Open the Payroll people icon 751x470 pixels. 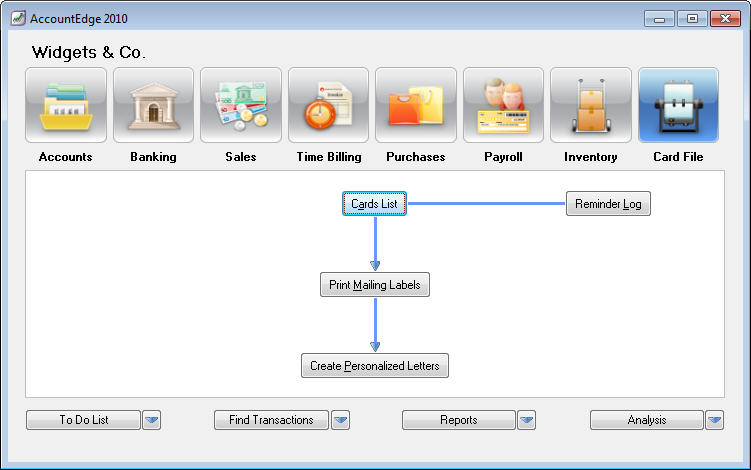tap(503, 105)
